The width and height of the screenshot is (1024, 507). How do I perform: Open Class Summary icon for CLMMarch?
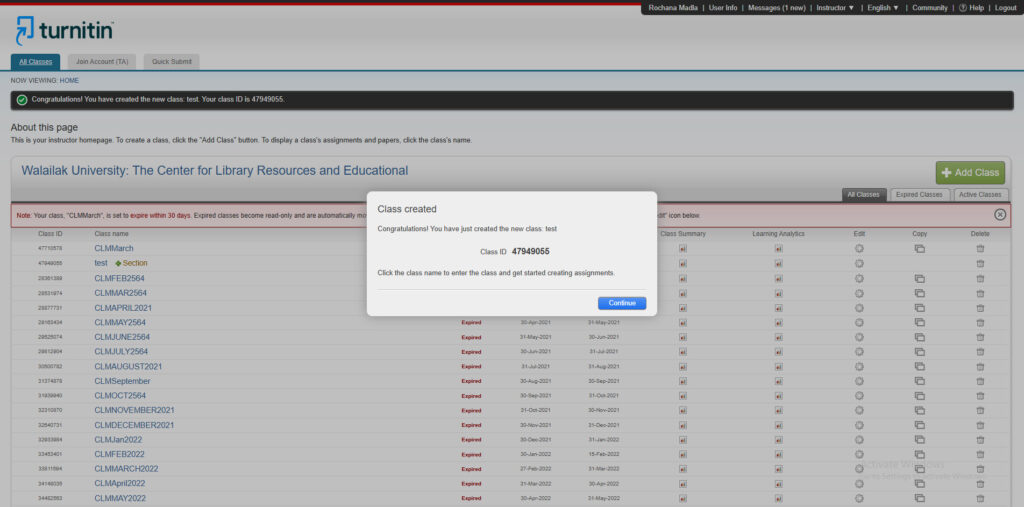point(682,248)
